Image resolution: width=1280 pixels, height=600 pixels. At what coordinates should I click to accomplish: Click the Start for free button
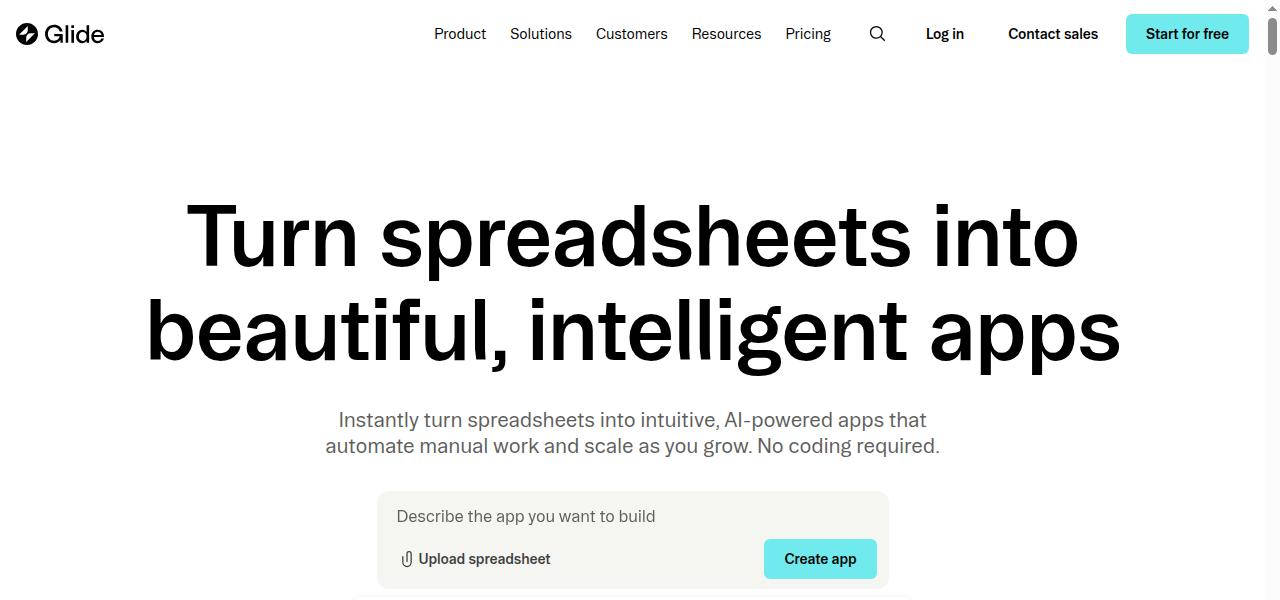tap(1187, 34)
